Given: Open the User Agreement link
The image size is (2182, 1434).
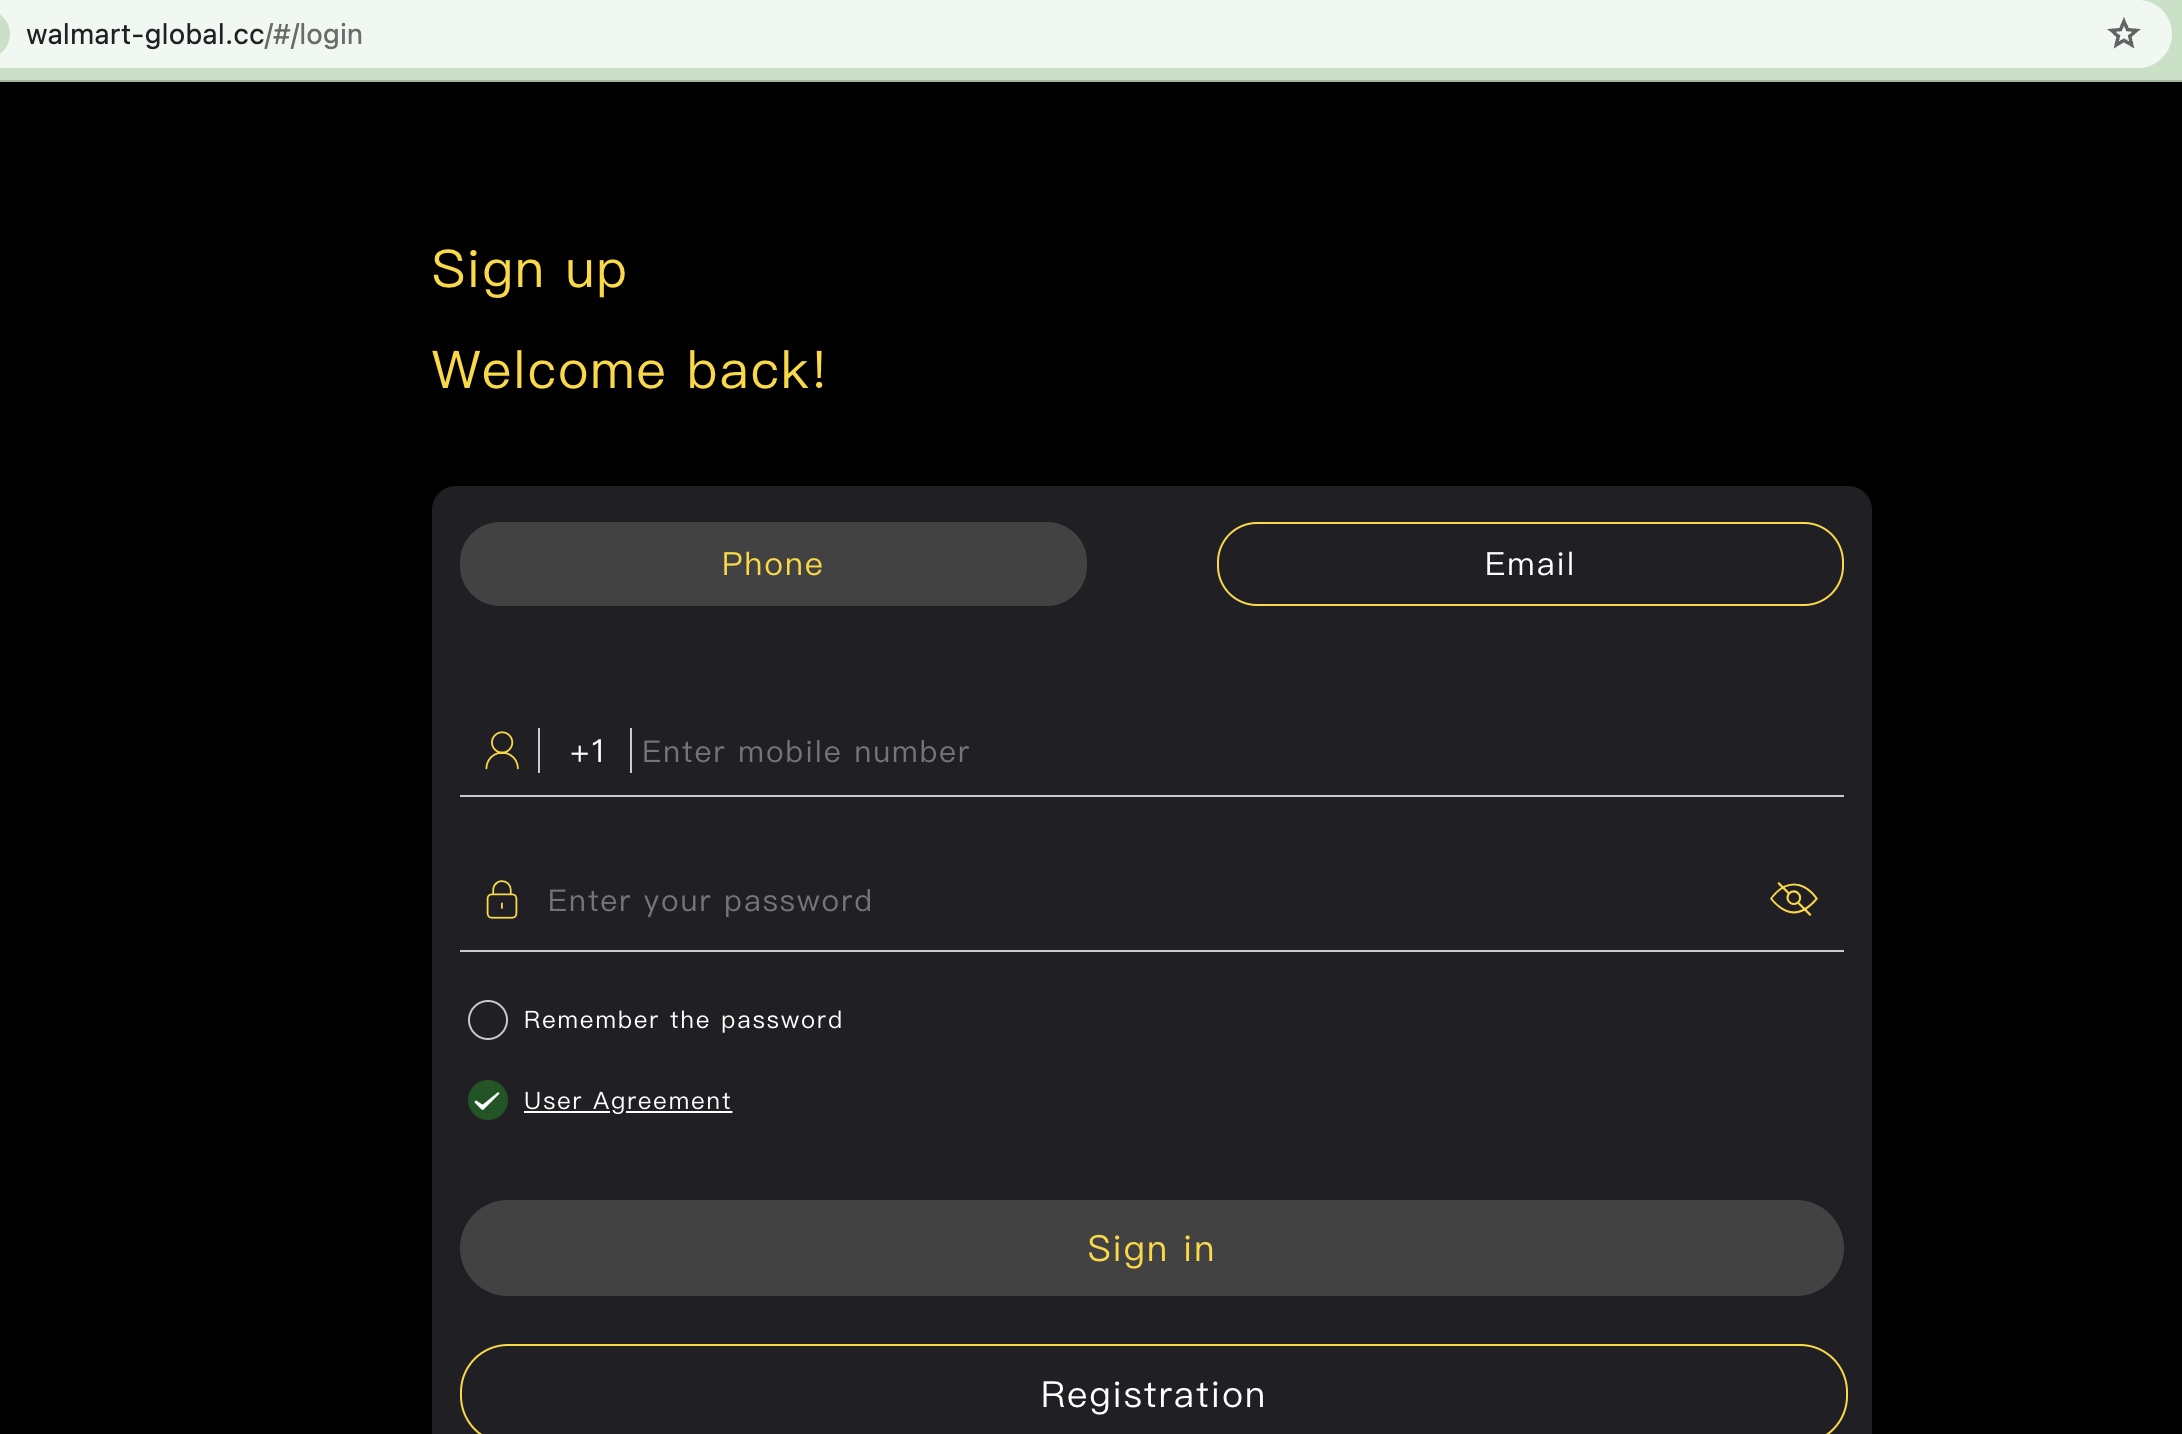Looking at the screenshot, I should 628,1101.
